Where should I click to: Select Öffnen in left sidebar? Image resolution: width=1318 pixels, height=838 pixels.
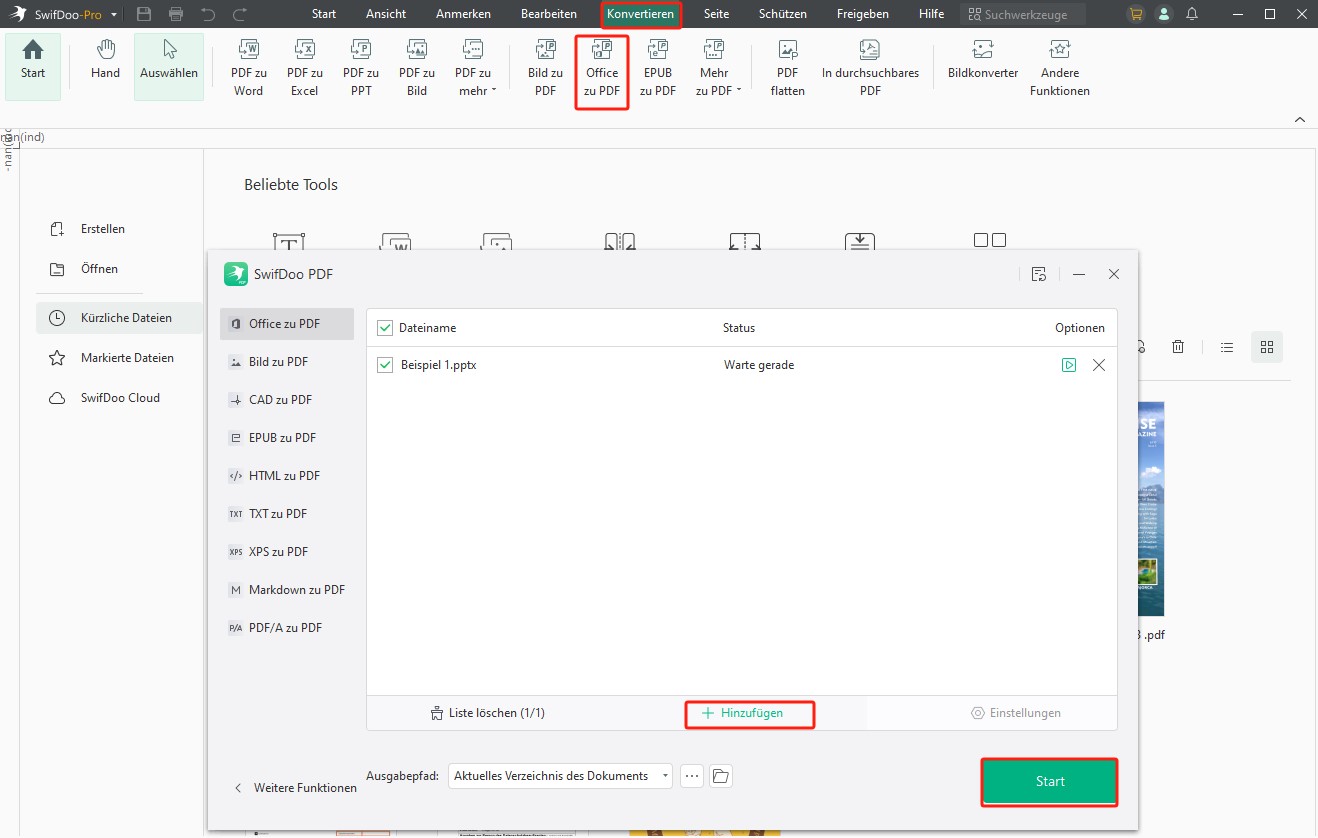point(99,269)
